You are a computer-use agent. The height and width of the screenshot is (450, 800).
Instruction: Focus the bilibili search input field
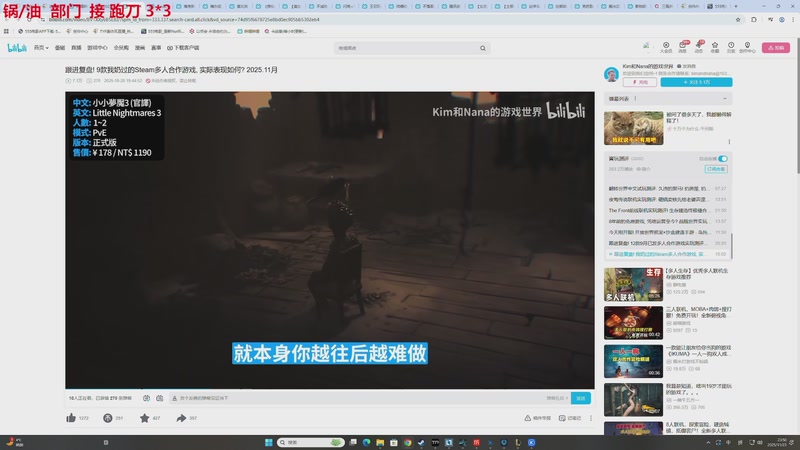(x=407, y=48)
